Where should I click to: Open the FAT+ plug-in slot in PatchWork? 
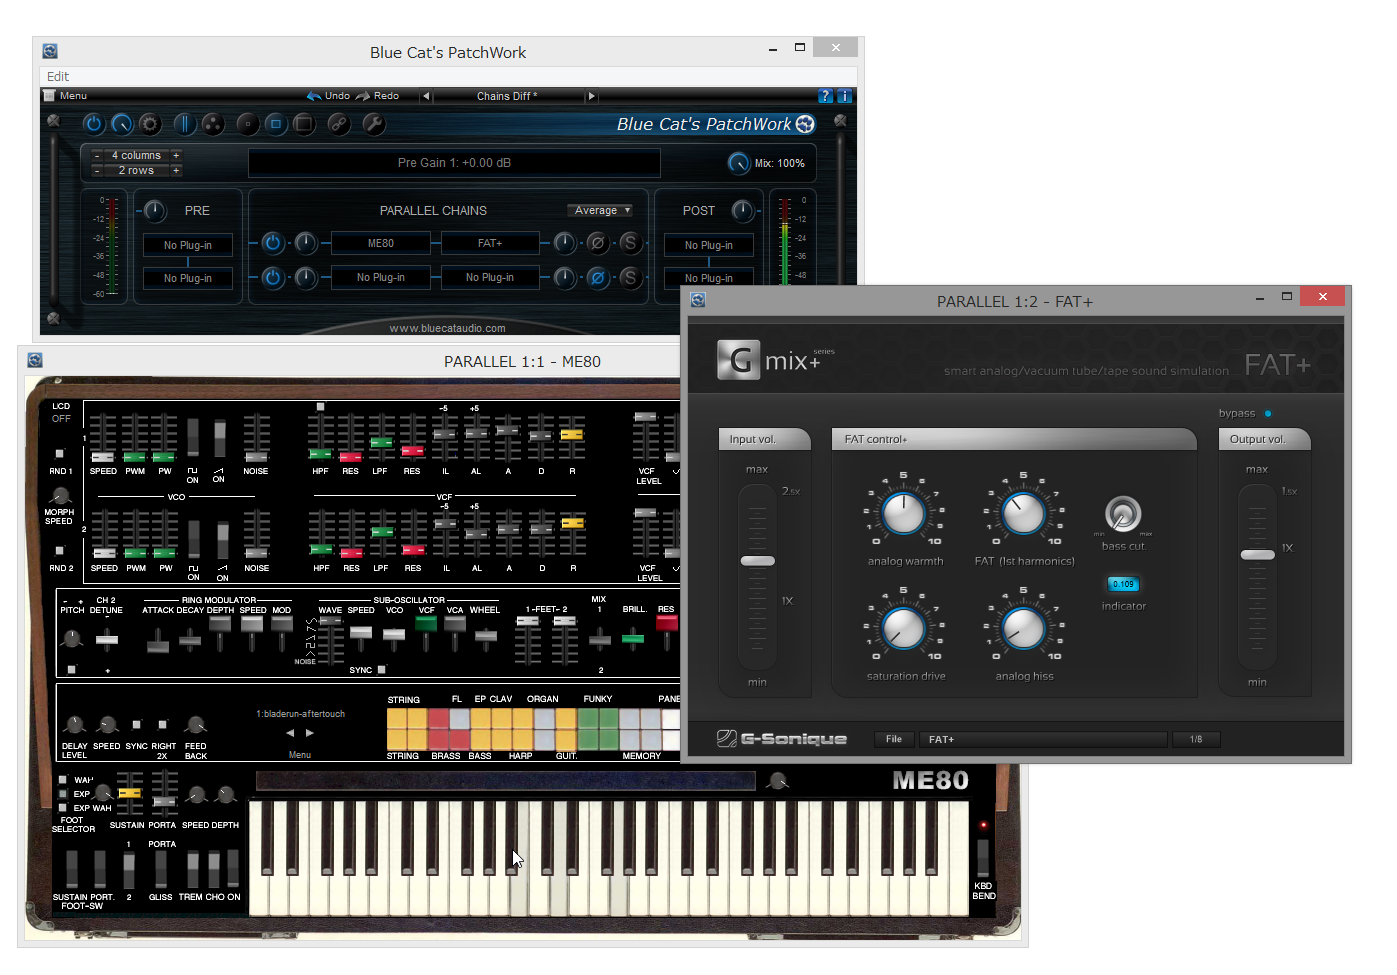(490, 243)
